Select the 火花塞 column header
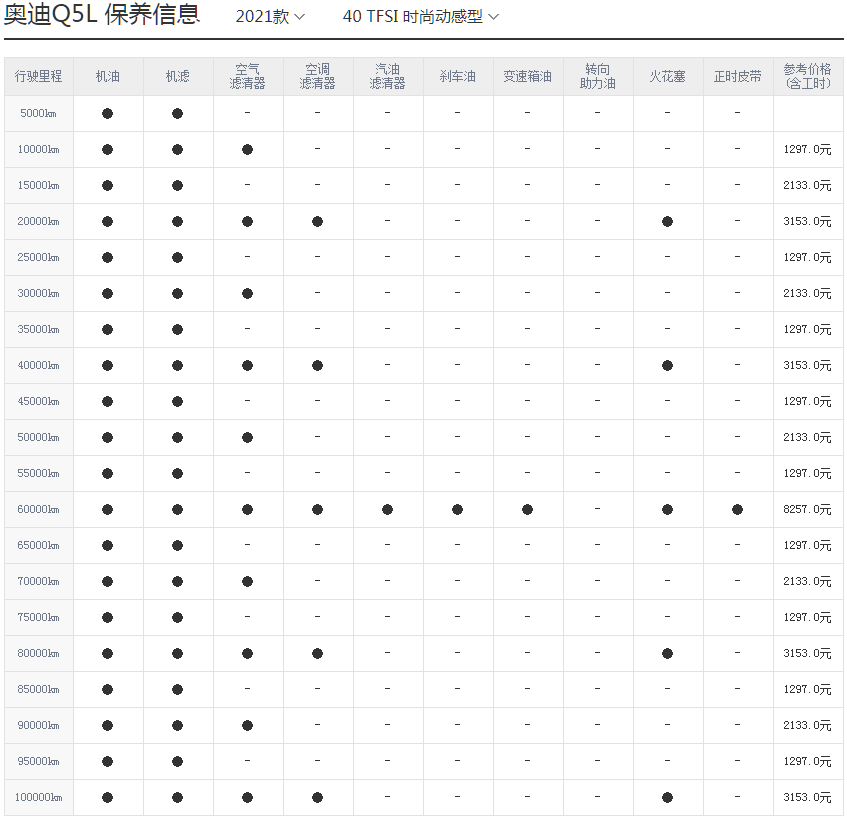Image resolution: width=847 pixels, height=821 pixels. [x=668, y=77]
